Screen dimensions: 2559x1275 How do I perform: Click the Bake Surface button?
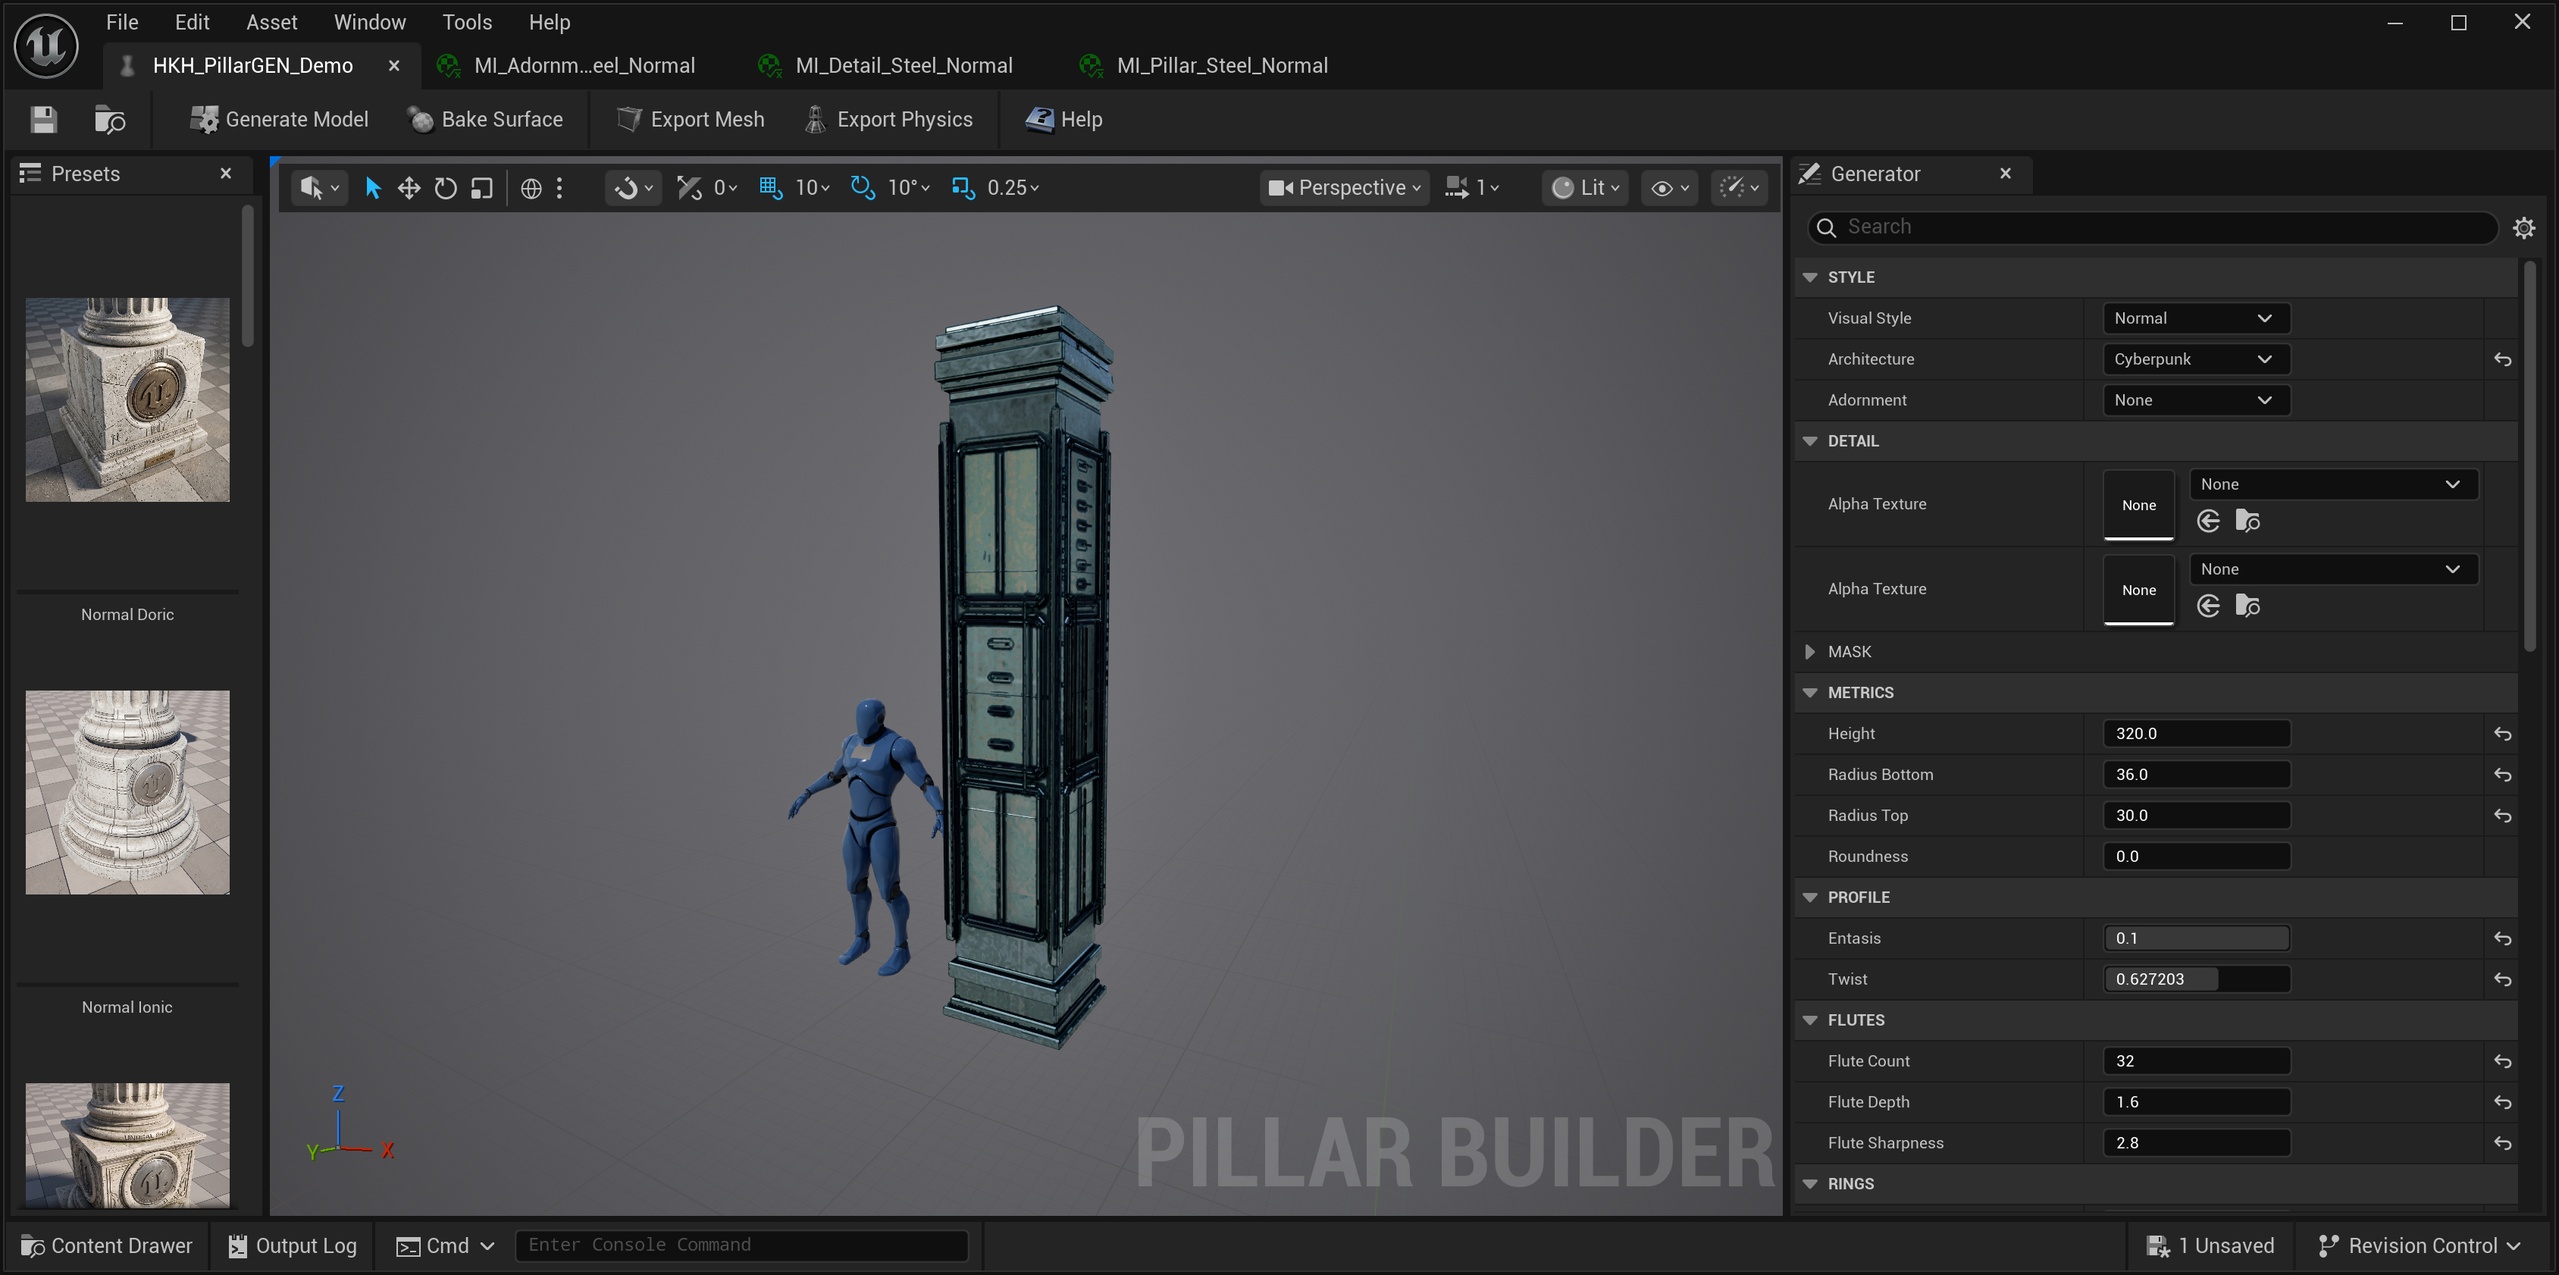point(486,120)
